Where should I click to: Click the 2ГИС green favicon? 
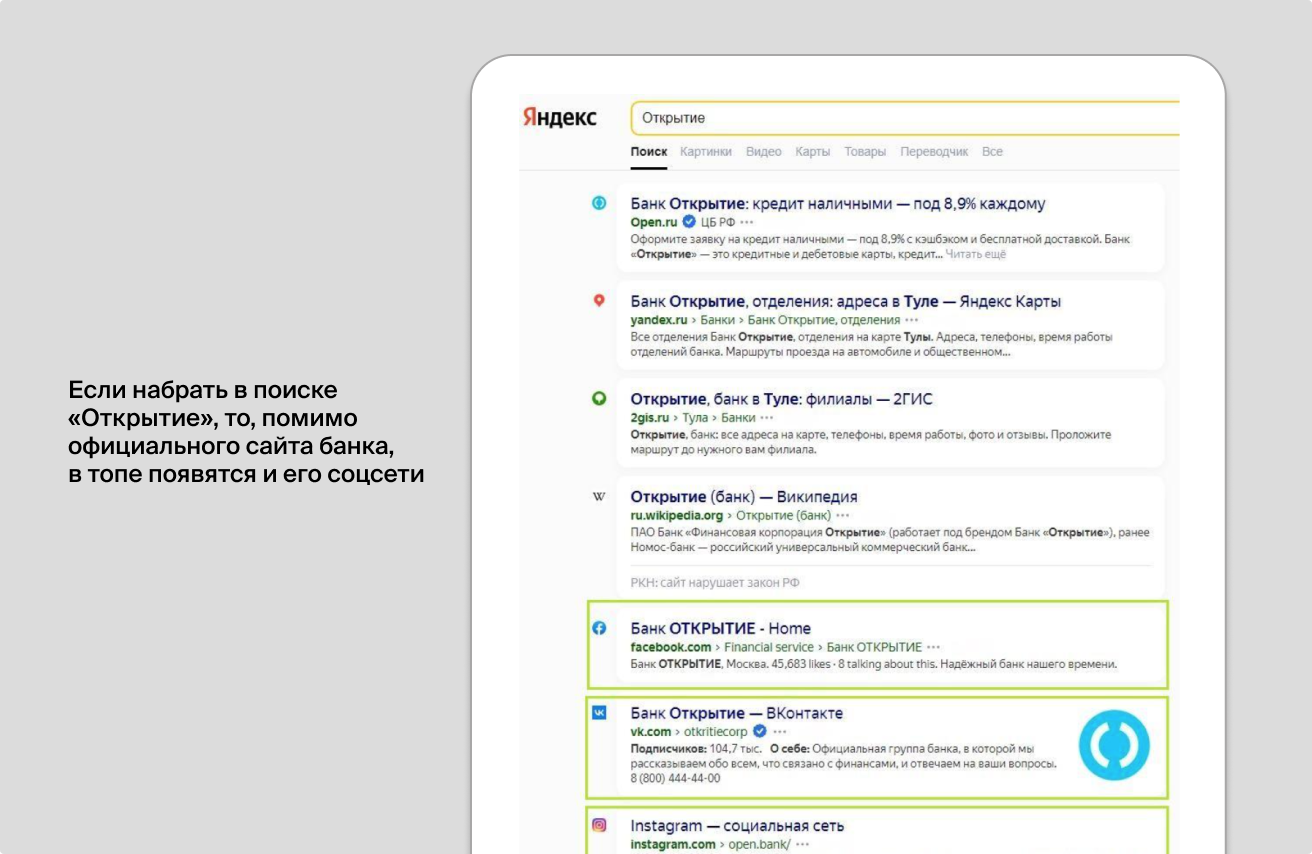599,398
